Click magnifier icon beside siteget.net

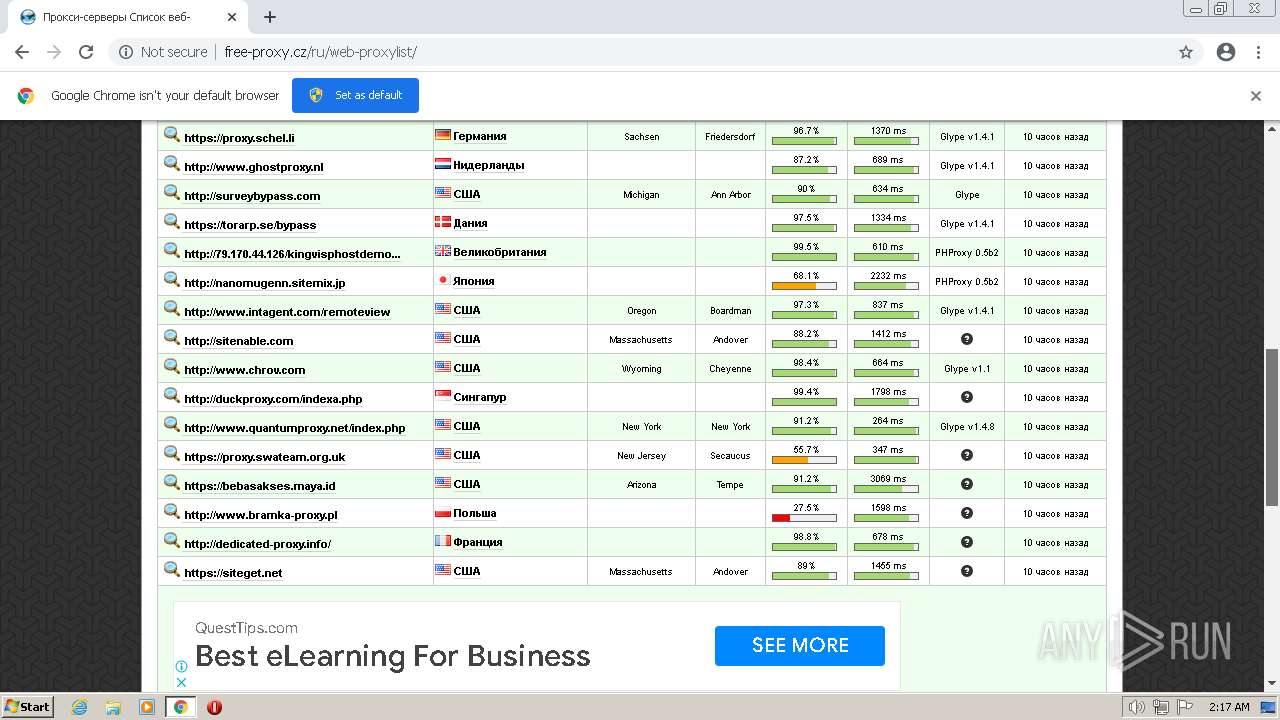172,570
